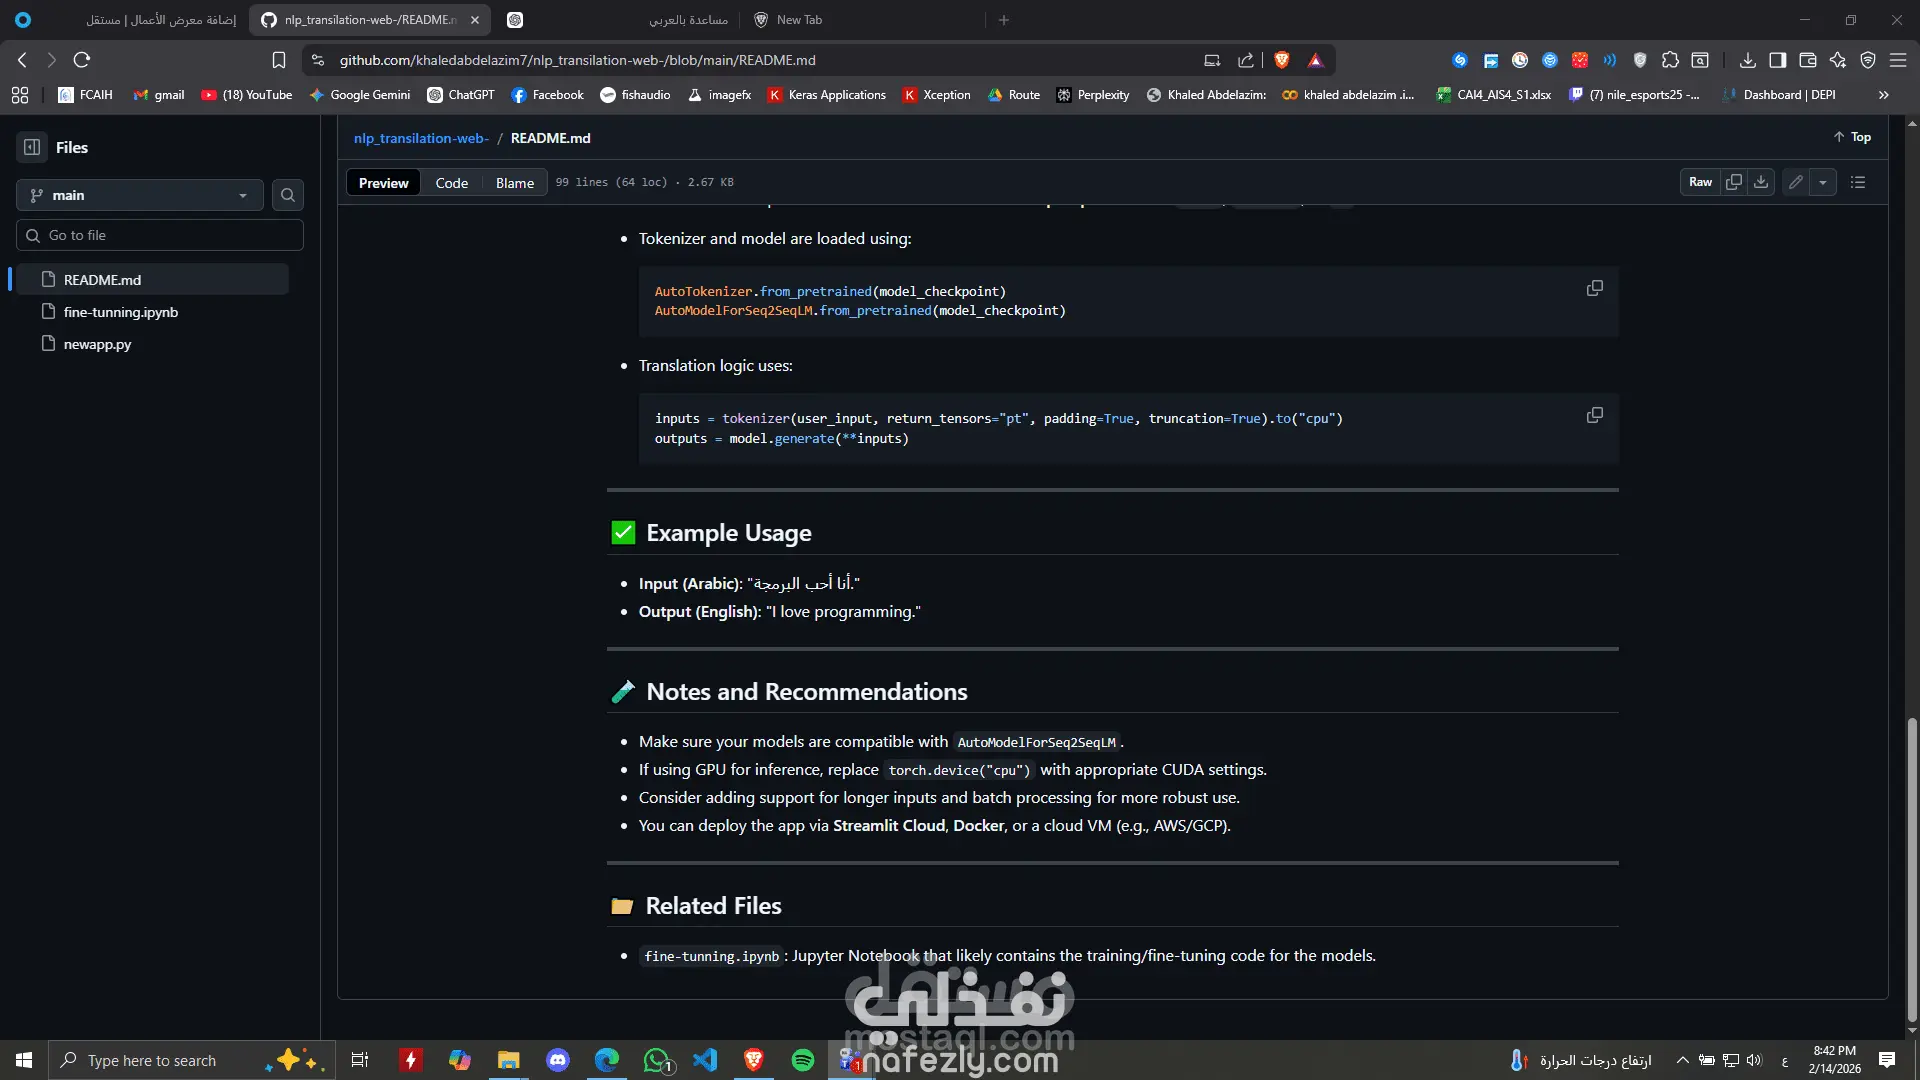This screenshot has width=1920, height=1080.
Task: Click the page vertical scrollbar thumb
Action: (x=1912, y=868)
